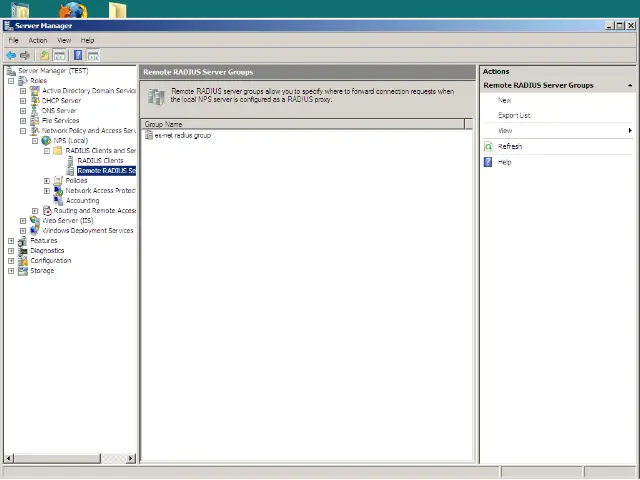Select Server Manager (TEST) root node
Image resolution: width=640 pixels, height=480 pixels.
point(53,71)
